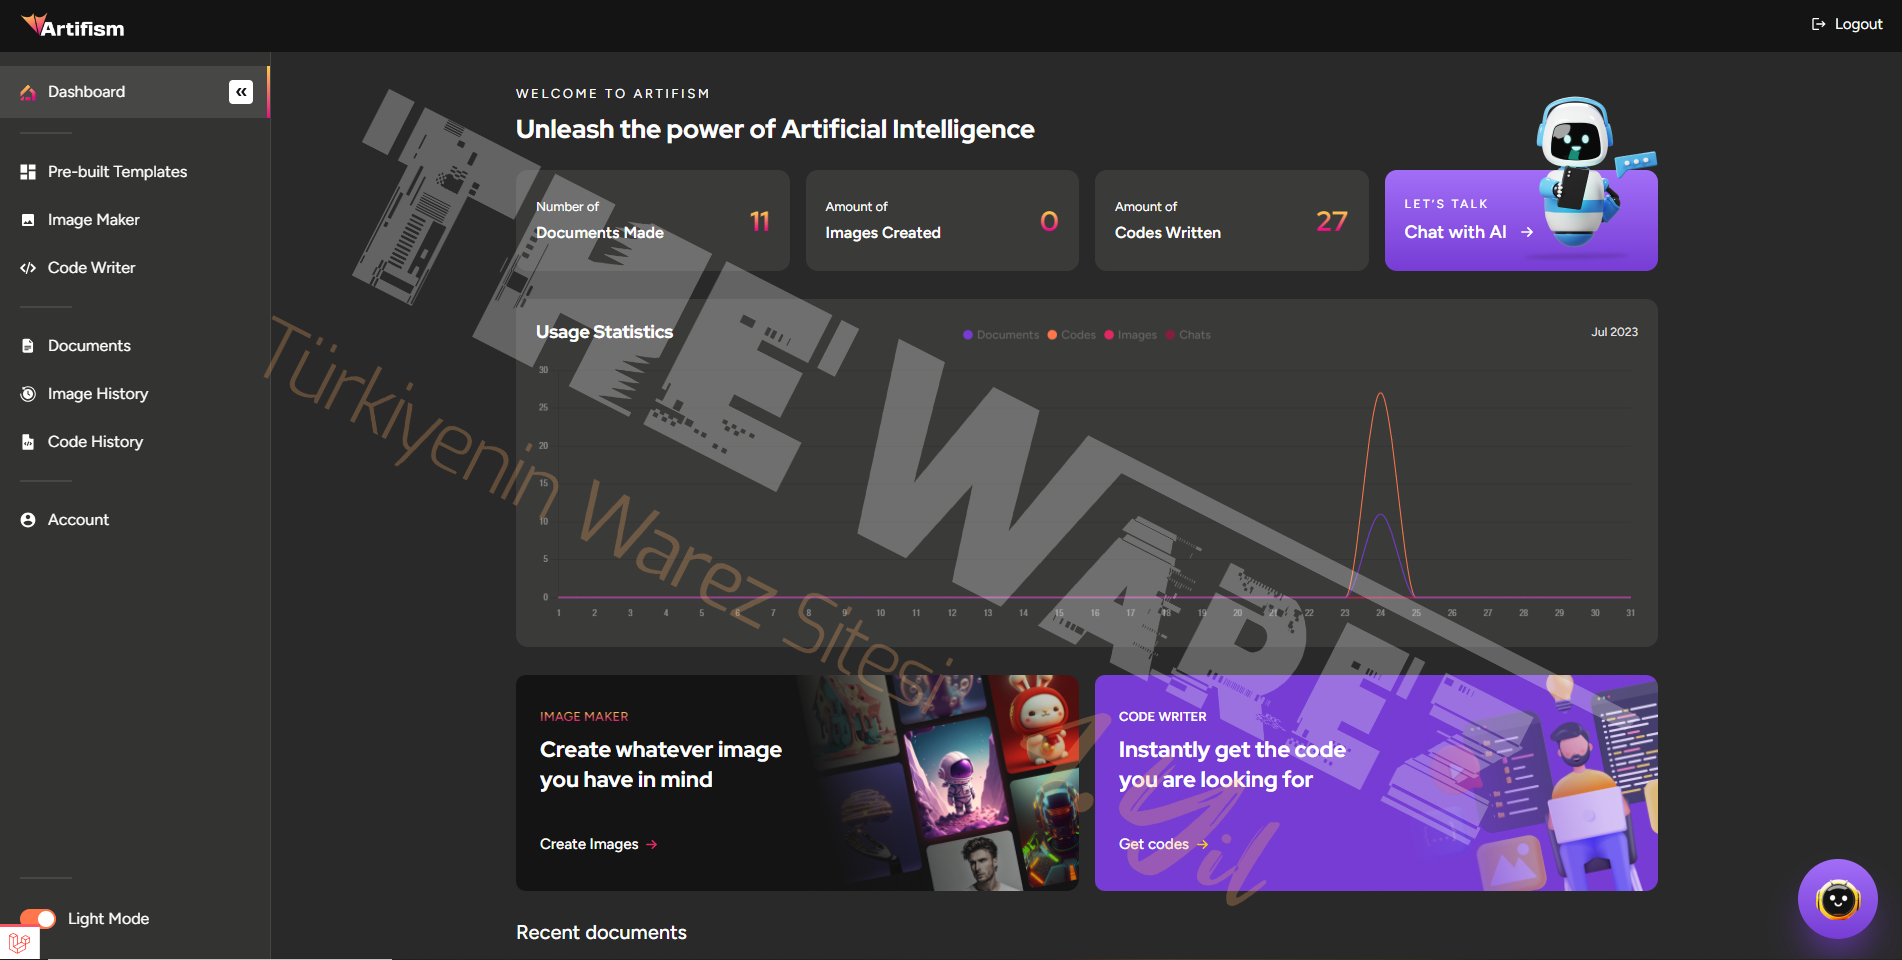This screenshot has height=960, width=1902.
Task: Collapse the sidebar with double-chevron button
Action: pyautogui.click(x=241, y=92)
